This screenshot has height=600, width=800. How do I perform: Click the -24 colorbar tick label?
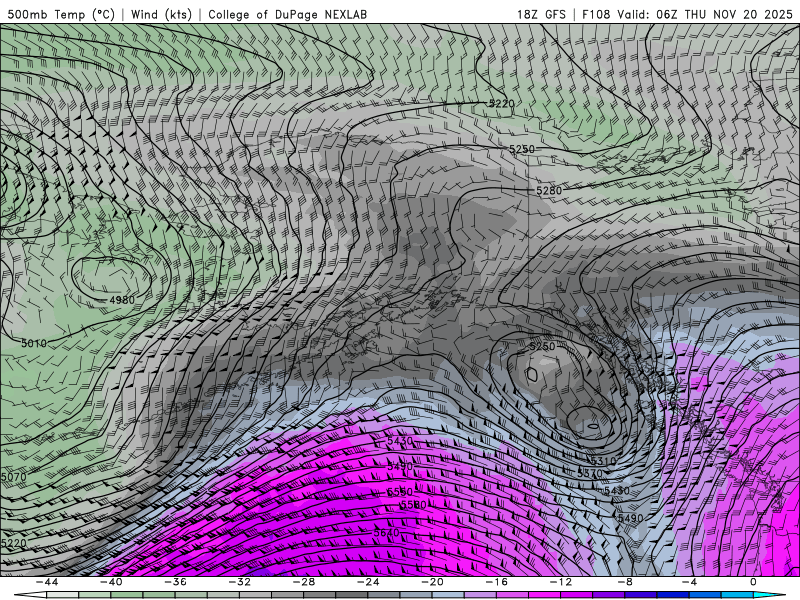click(368, 582)
